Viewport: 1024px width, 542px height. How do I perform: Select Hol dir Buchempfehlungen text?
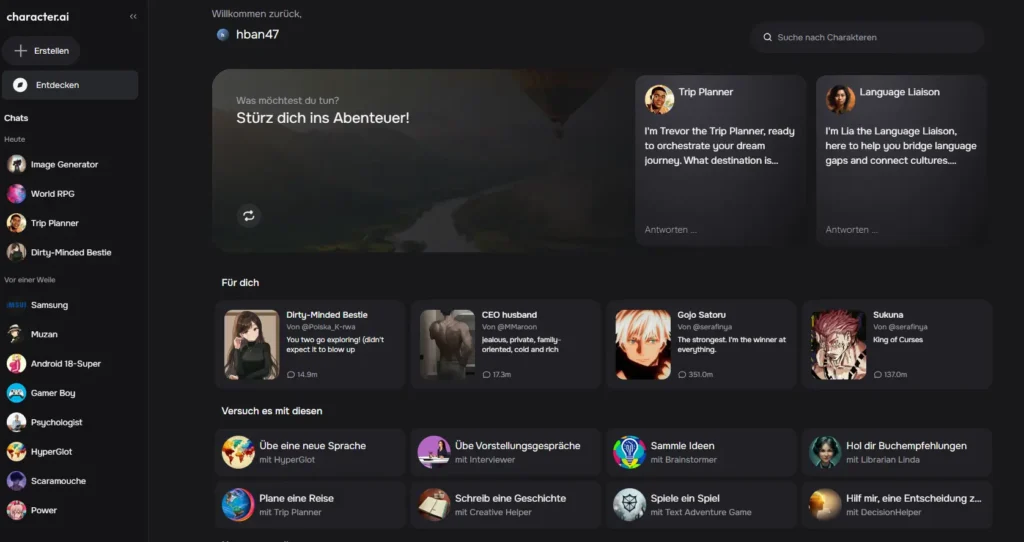pos(906,446)
